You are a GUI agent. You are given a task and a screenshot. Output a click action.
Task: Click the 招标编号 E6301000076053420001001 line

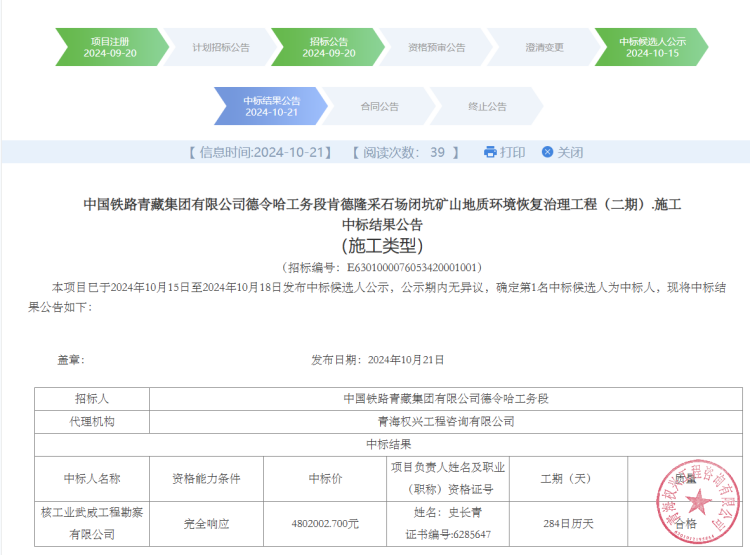click(382, 267)
